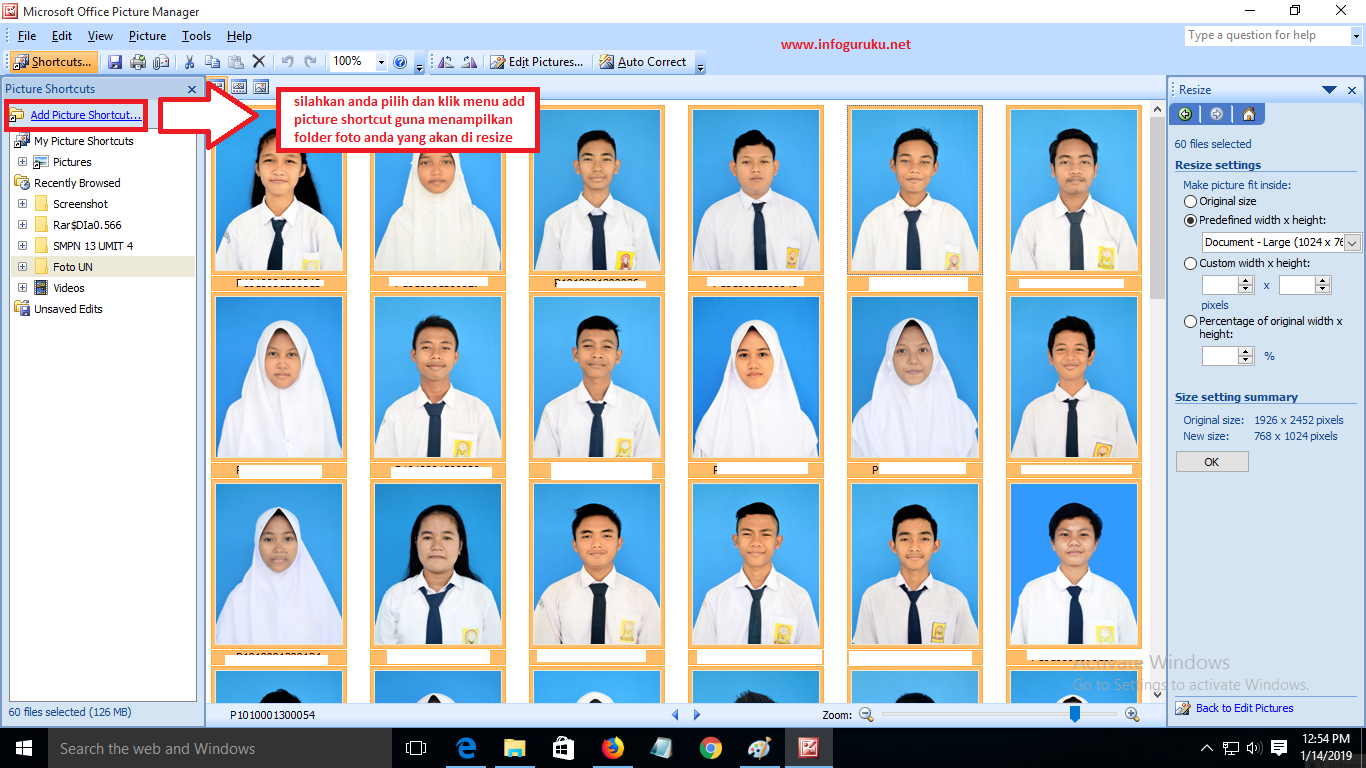This screenshot has width=1366, height=768.
Task: Open the View menu
Action: pos(100,36)
